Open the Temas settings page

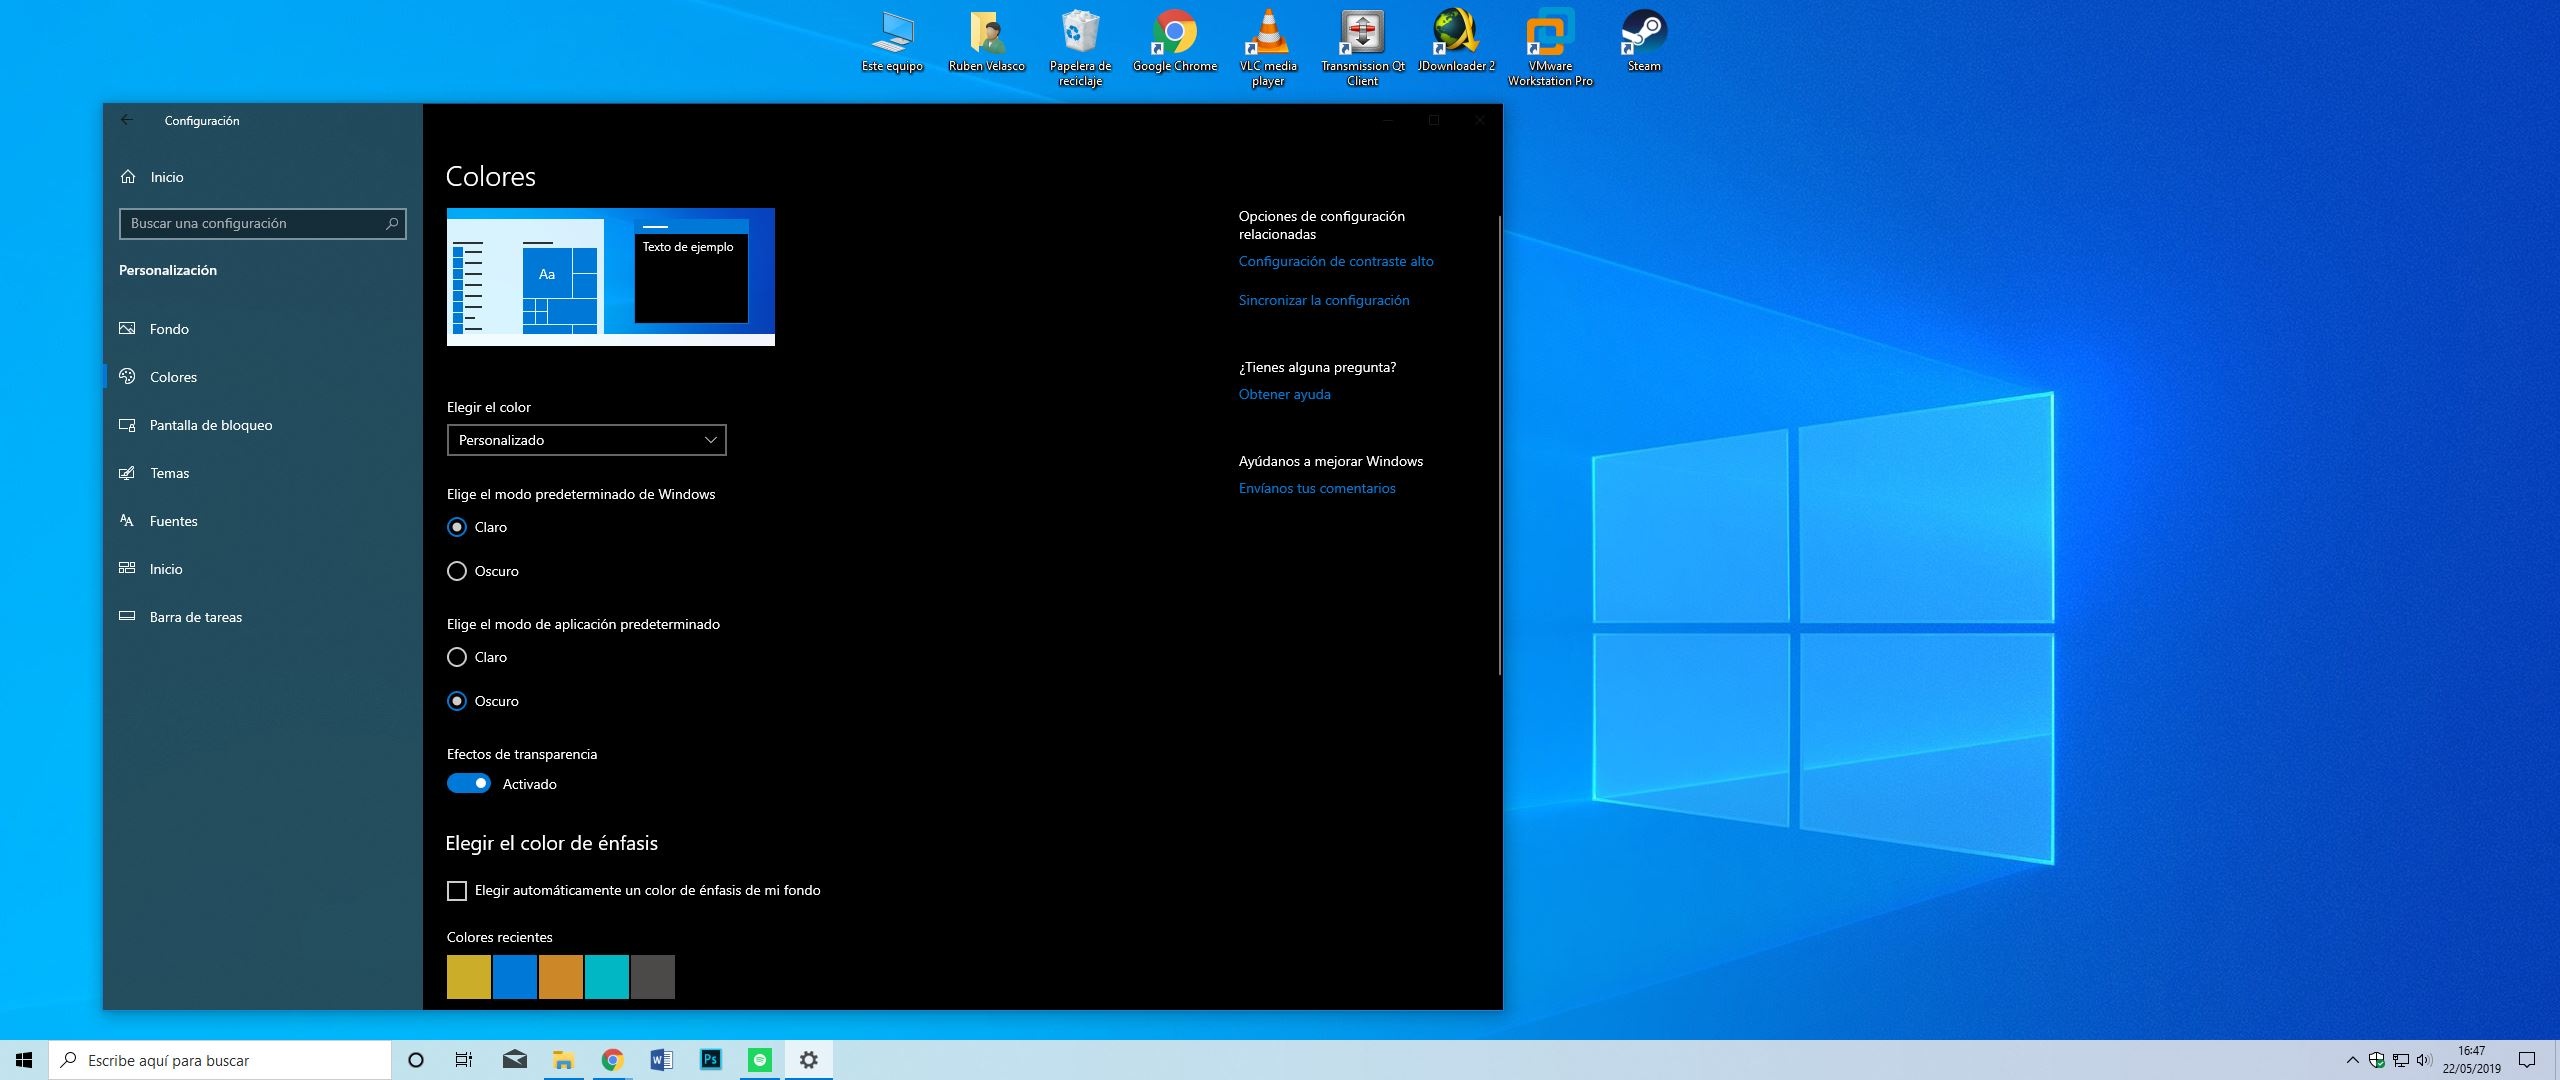pos(169,473)
